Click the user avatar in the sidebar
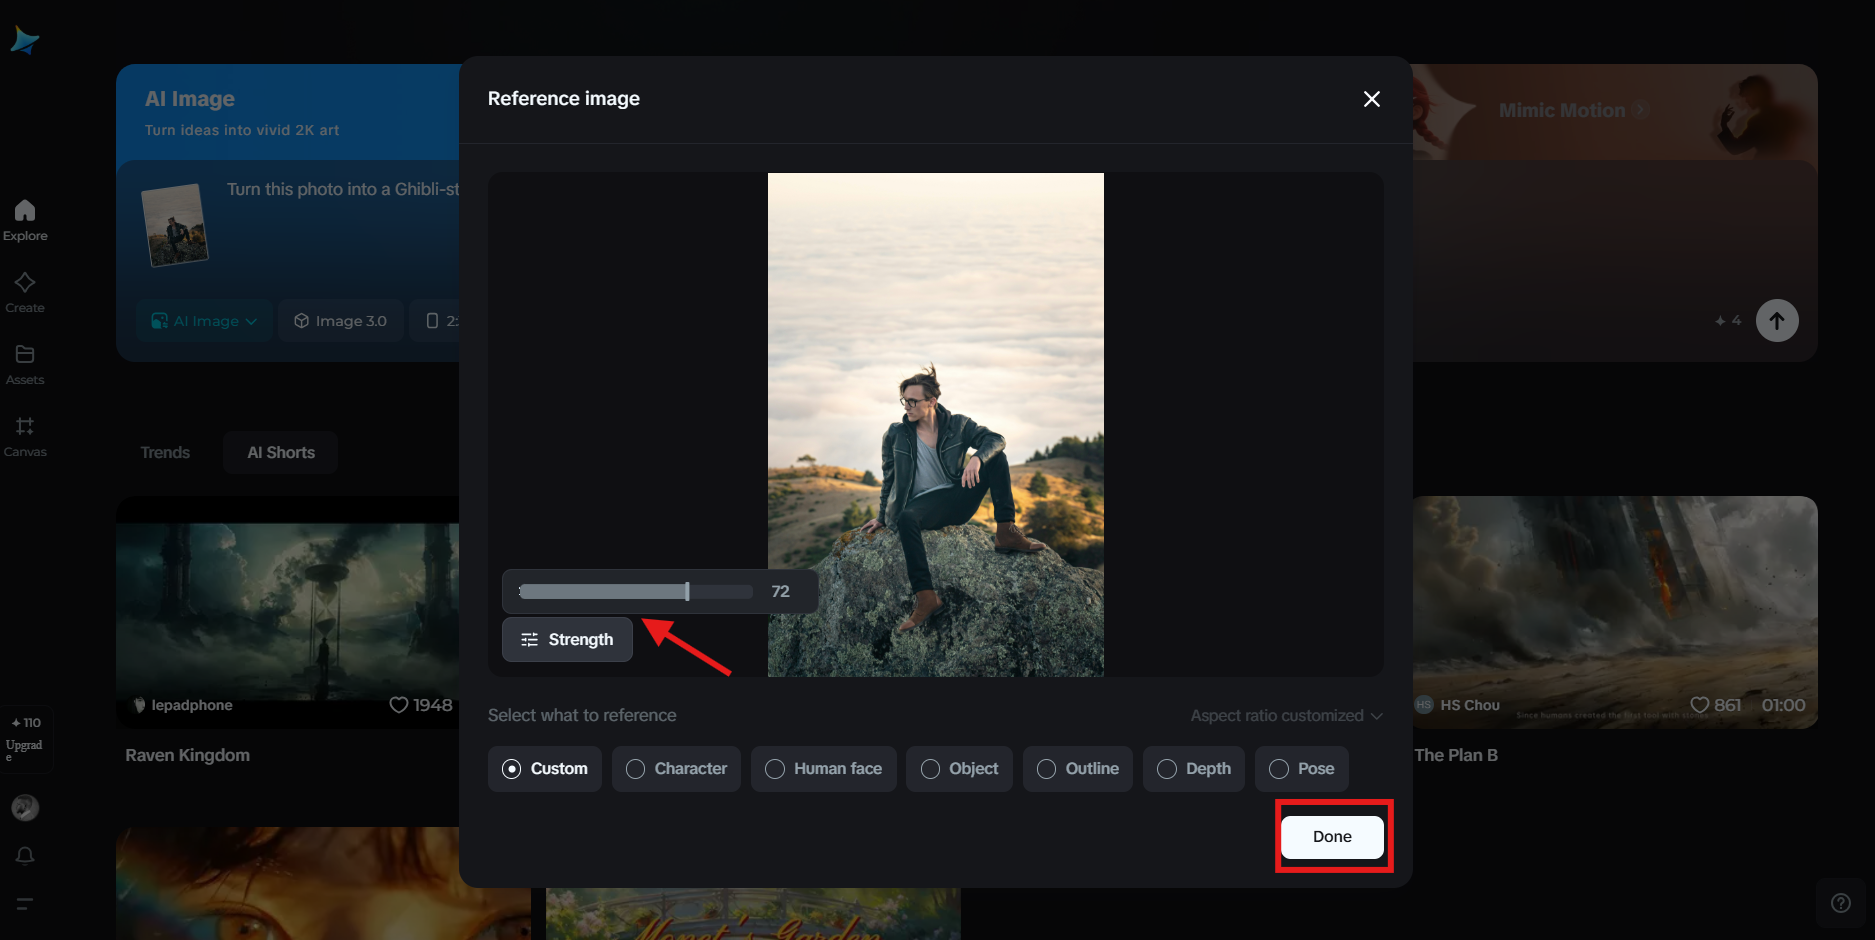 tap(25, 807)
